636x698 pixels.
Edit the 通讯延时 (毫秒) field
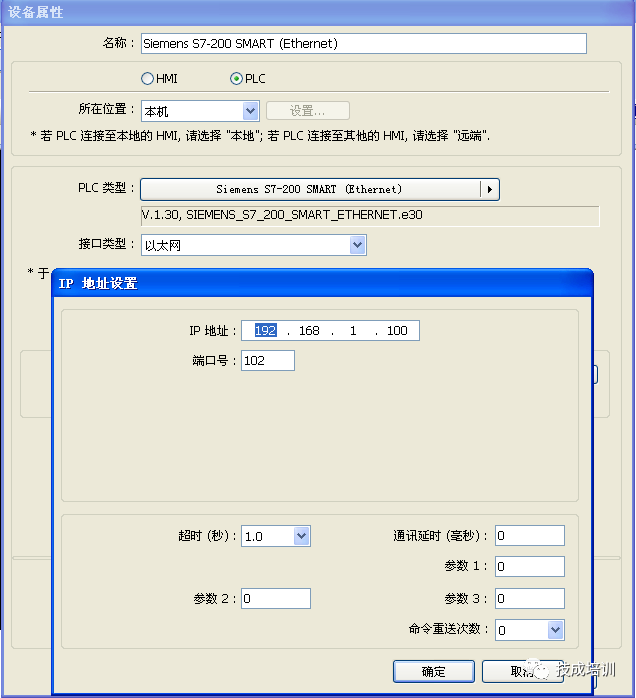tap(530, 536)
